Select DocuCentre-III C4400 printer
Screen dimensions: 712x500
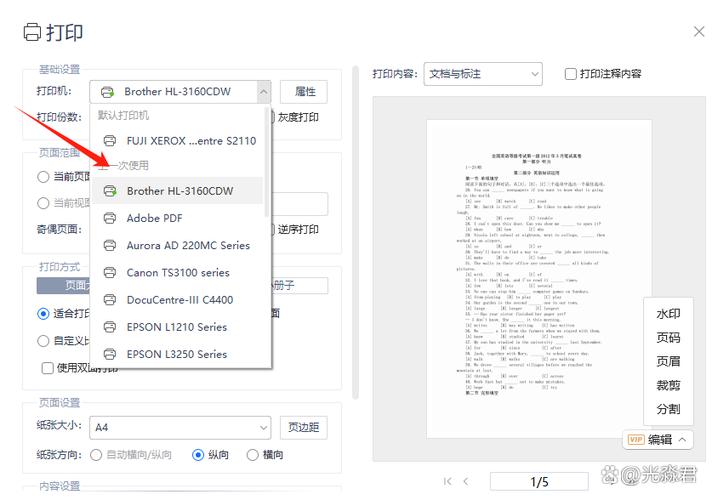[178, 300]
